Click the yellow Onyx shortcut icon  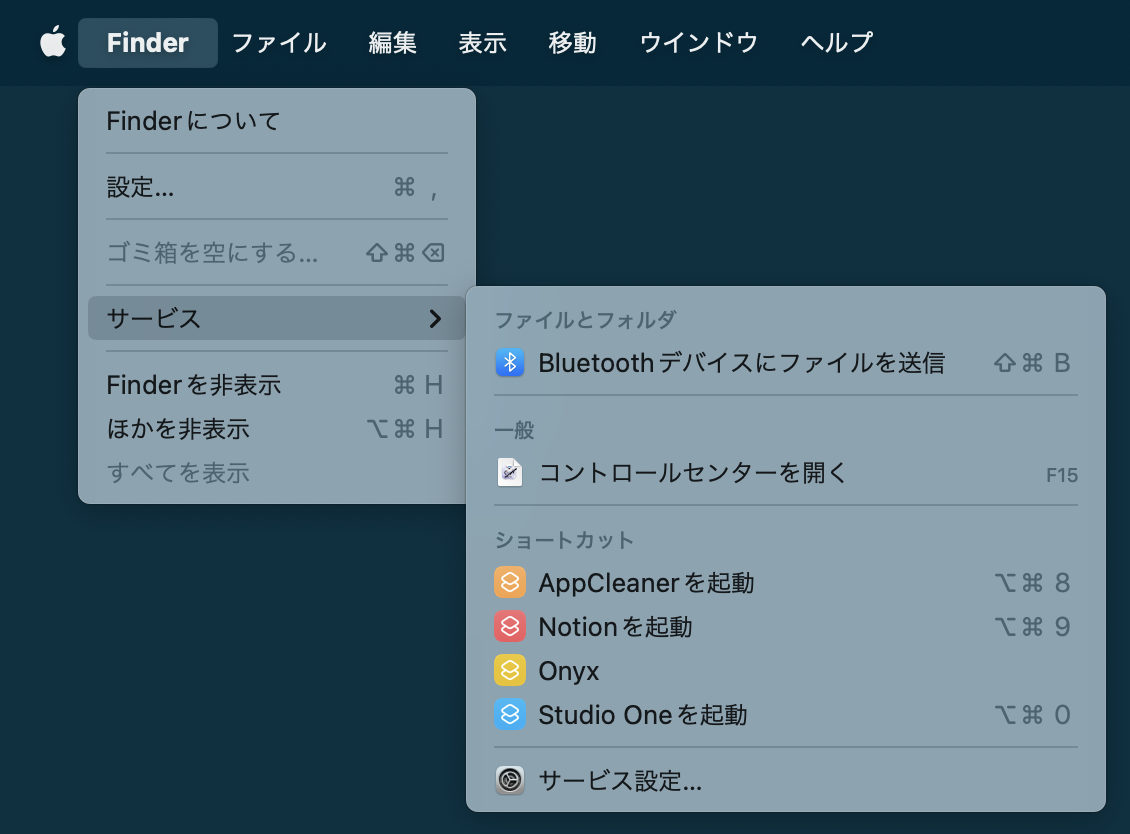click(510, 671)
